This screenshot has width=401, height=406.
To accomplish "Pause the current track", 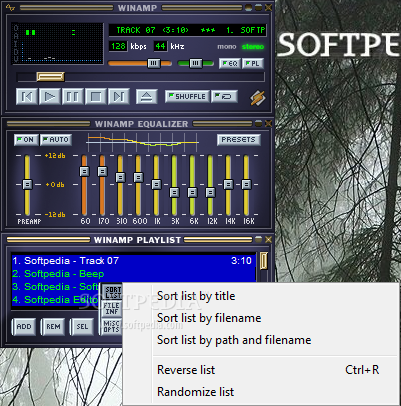I will click(x=73, y=97).
